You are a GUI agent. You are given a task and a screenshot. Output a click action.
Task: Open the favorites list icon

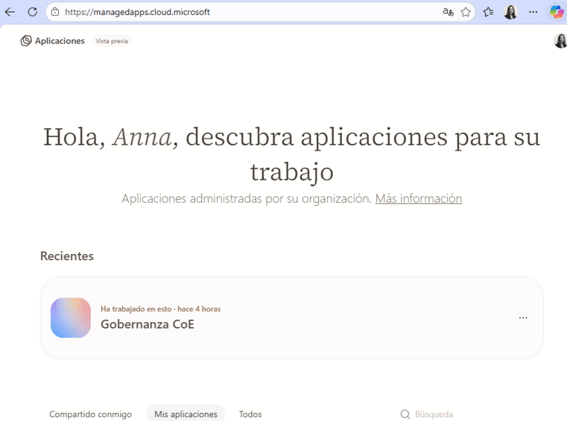coord(488,12)
